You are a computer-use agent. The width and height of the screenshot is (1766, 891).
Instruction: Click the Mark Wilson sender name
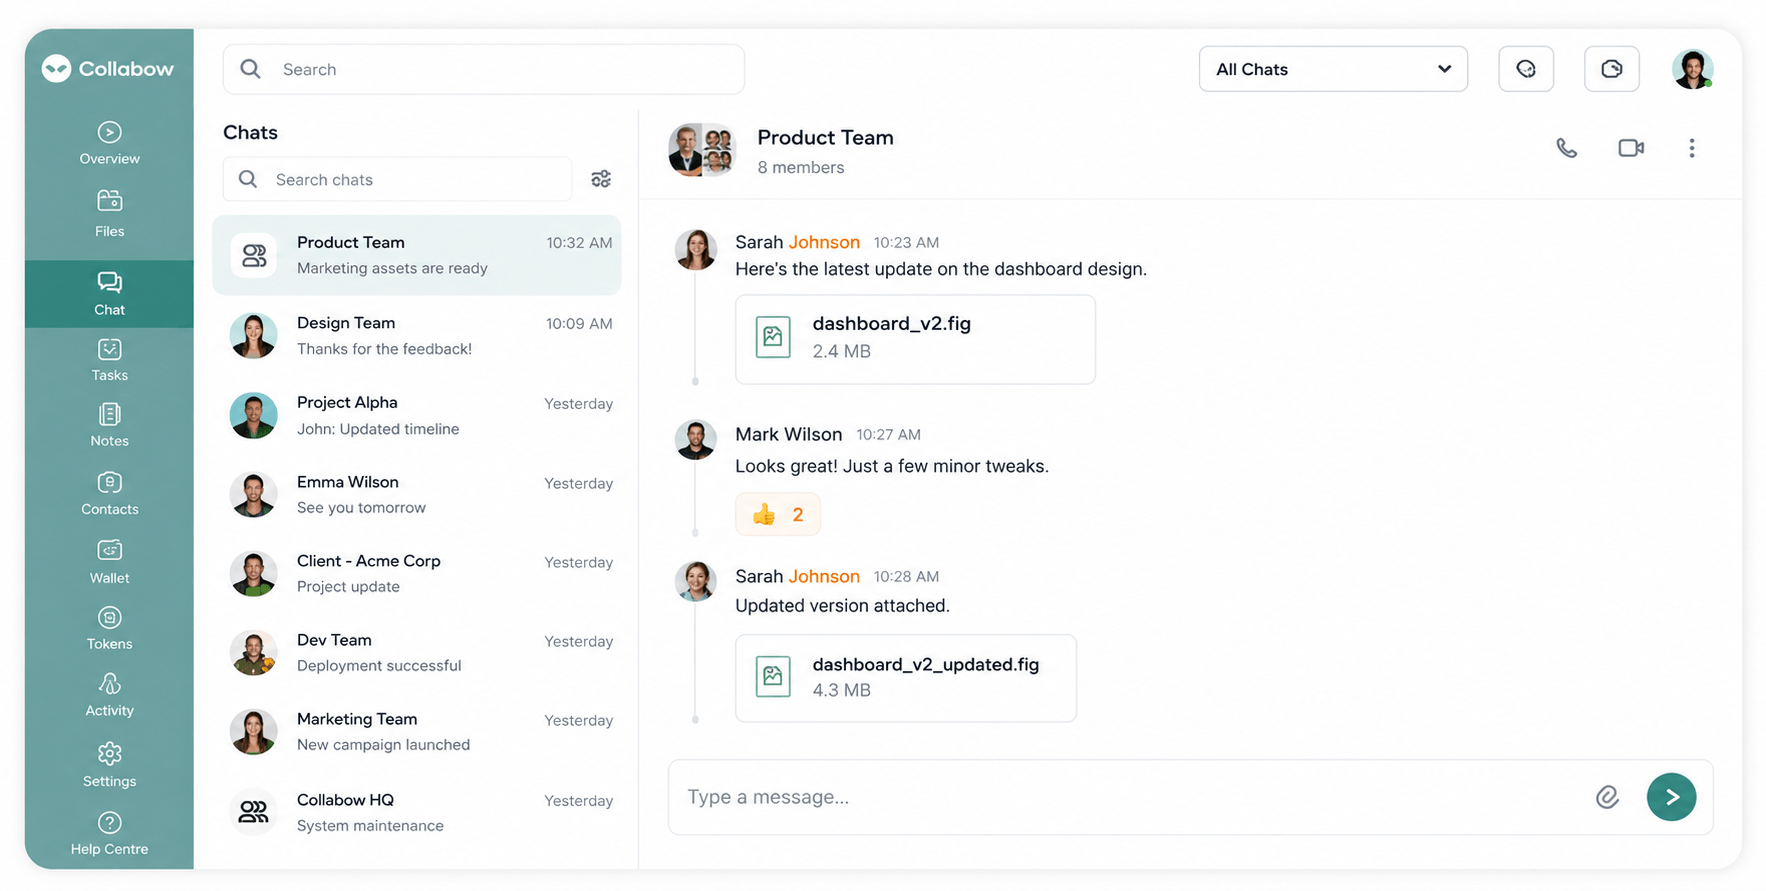point(788,434)
